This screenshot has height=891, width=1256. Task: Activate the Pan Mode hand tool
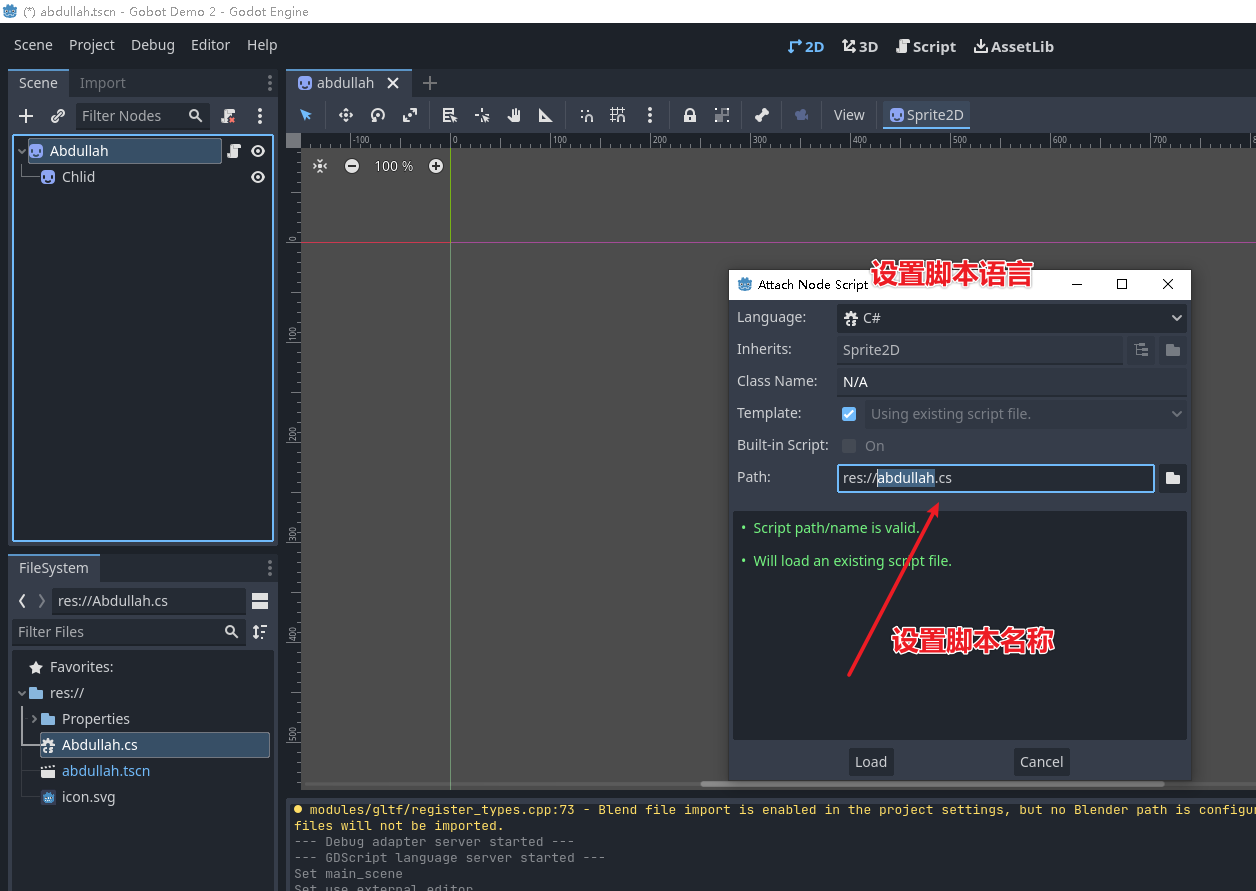(514, 115)
